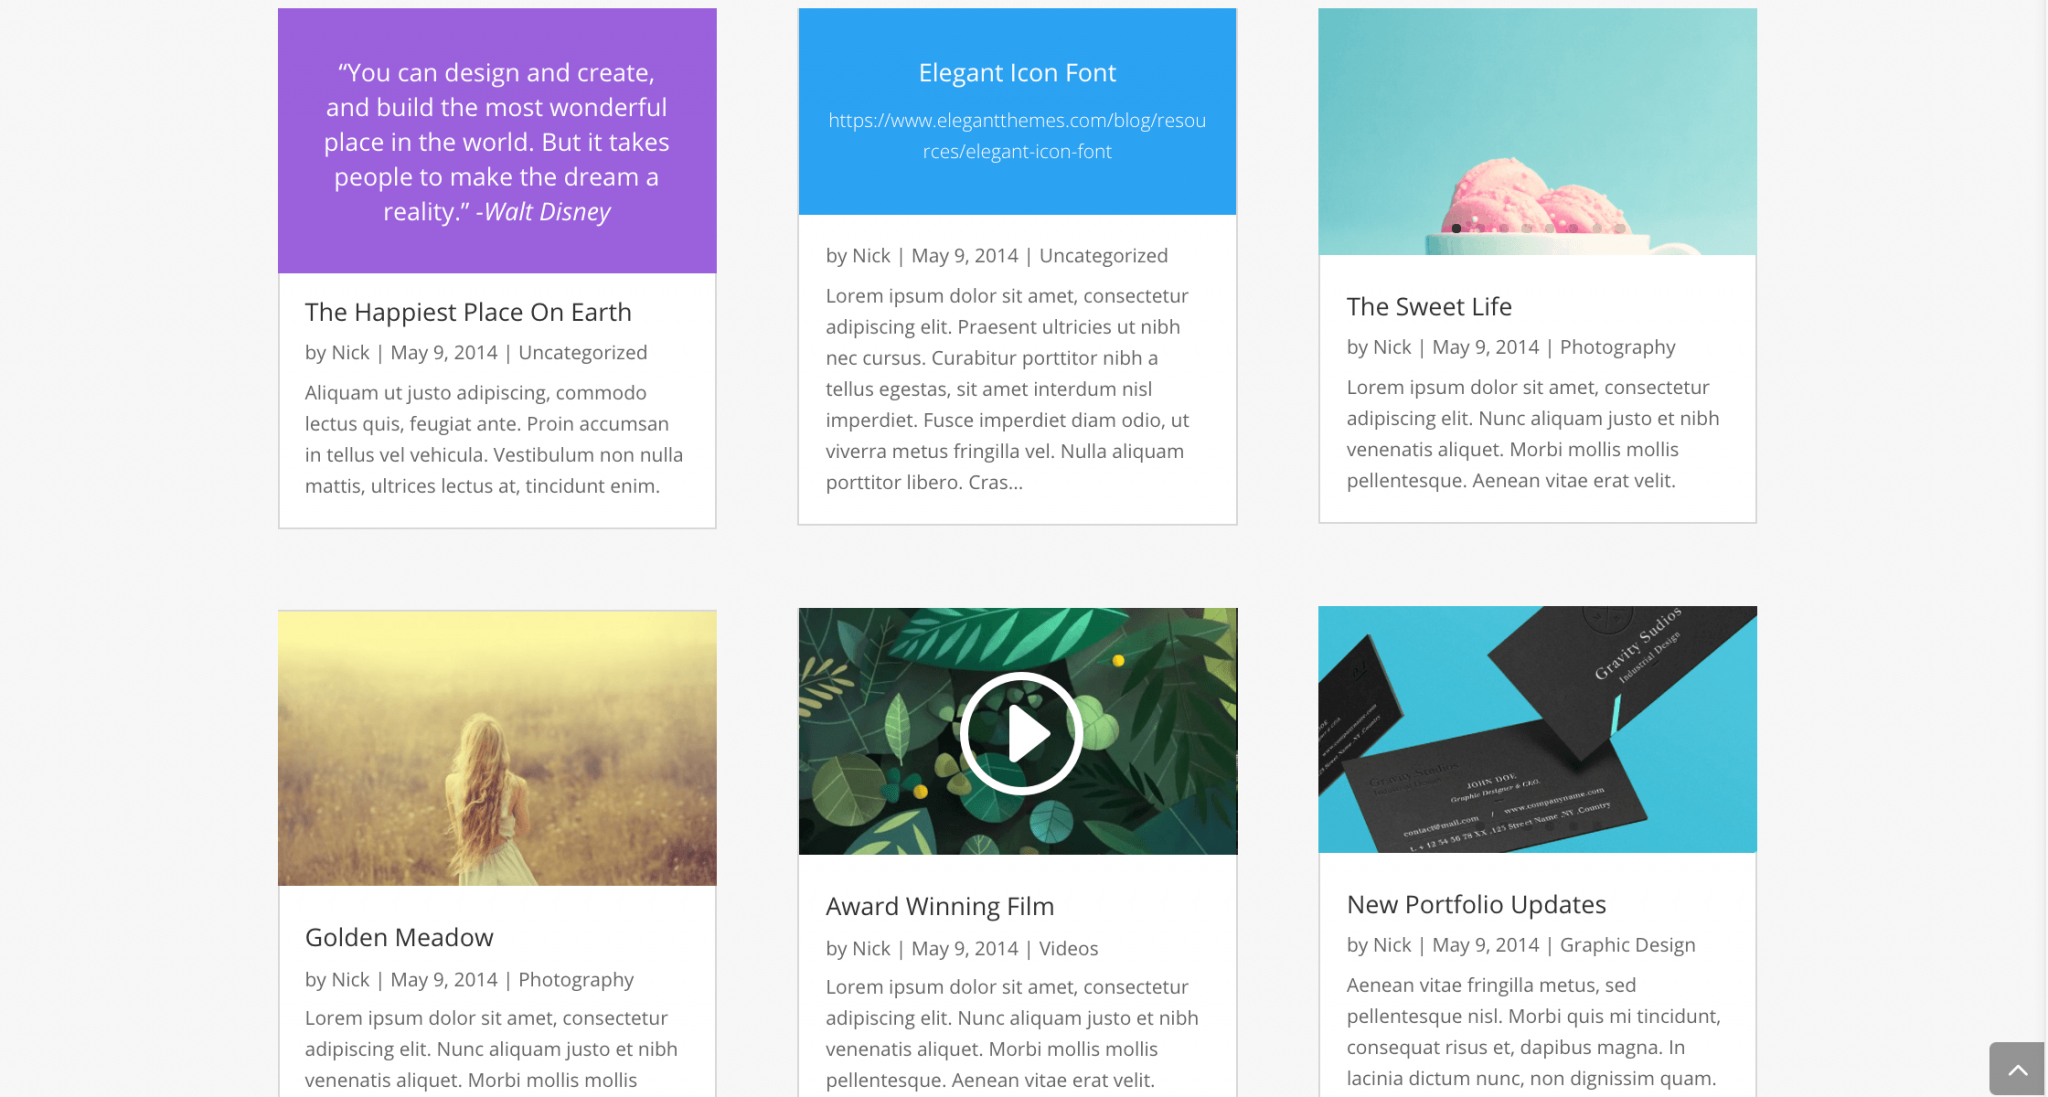Image resolution: width=2048 pixels, height=1097 pixels.
Task: Open New Portfolio Updates post title
Action: (1476, 904)
